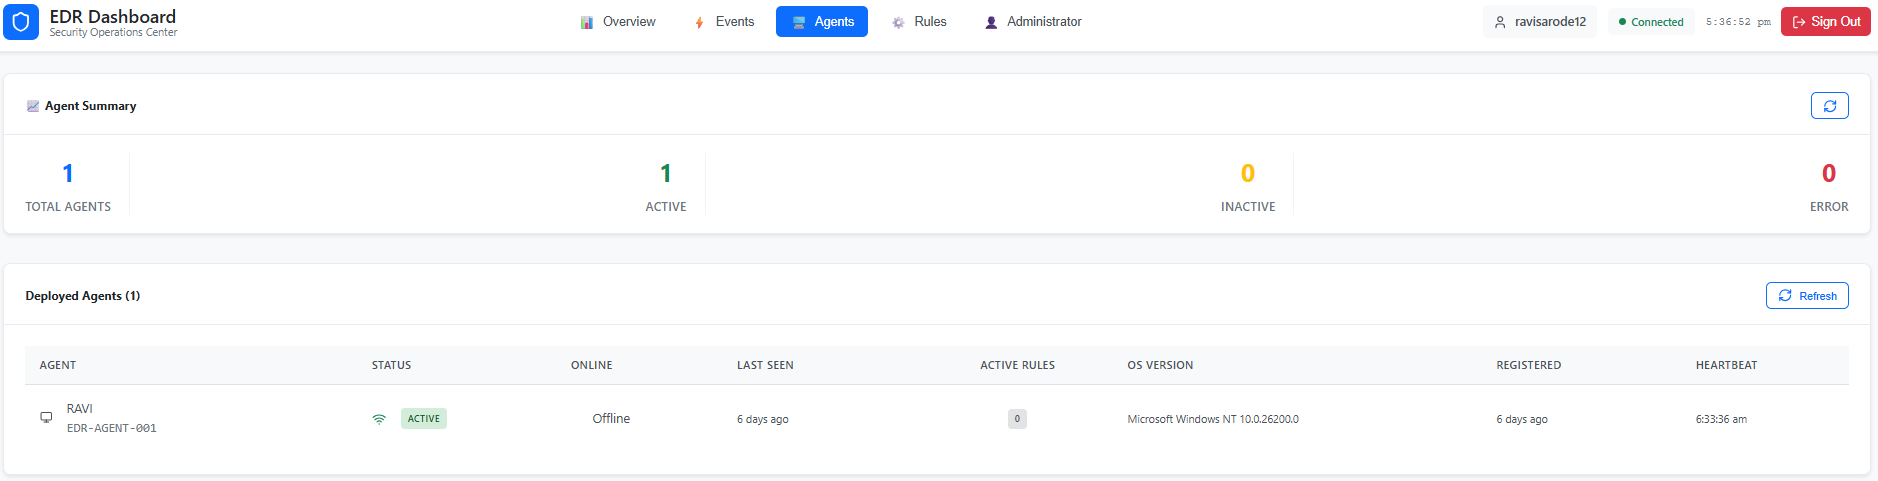Click the EDR shield logo icon
The image size is (1878, 481).
(21, 22)
